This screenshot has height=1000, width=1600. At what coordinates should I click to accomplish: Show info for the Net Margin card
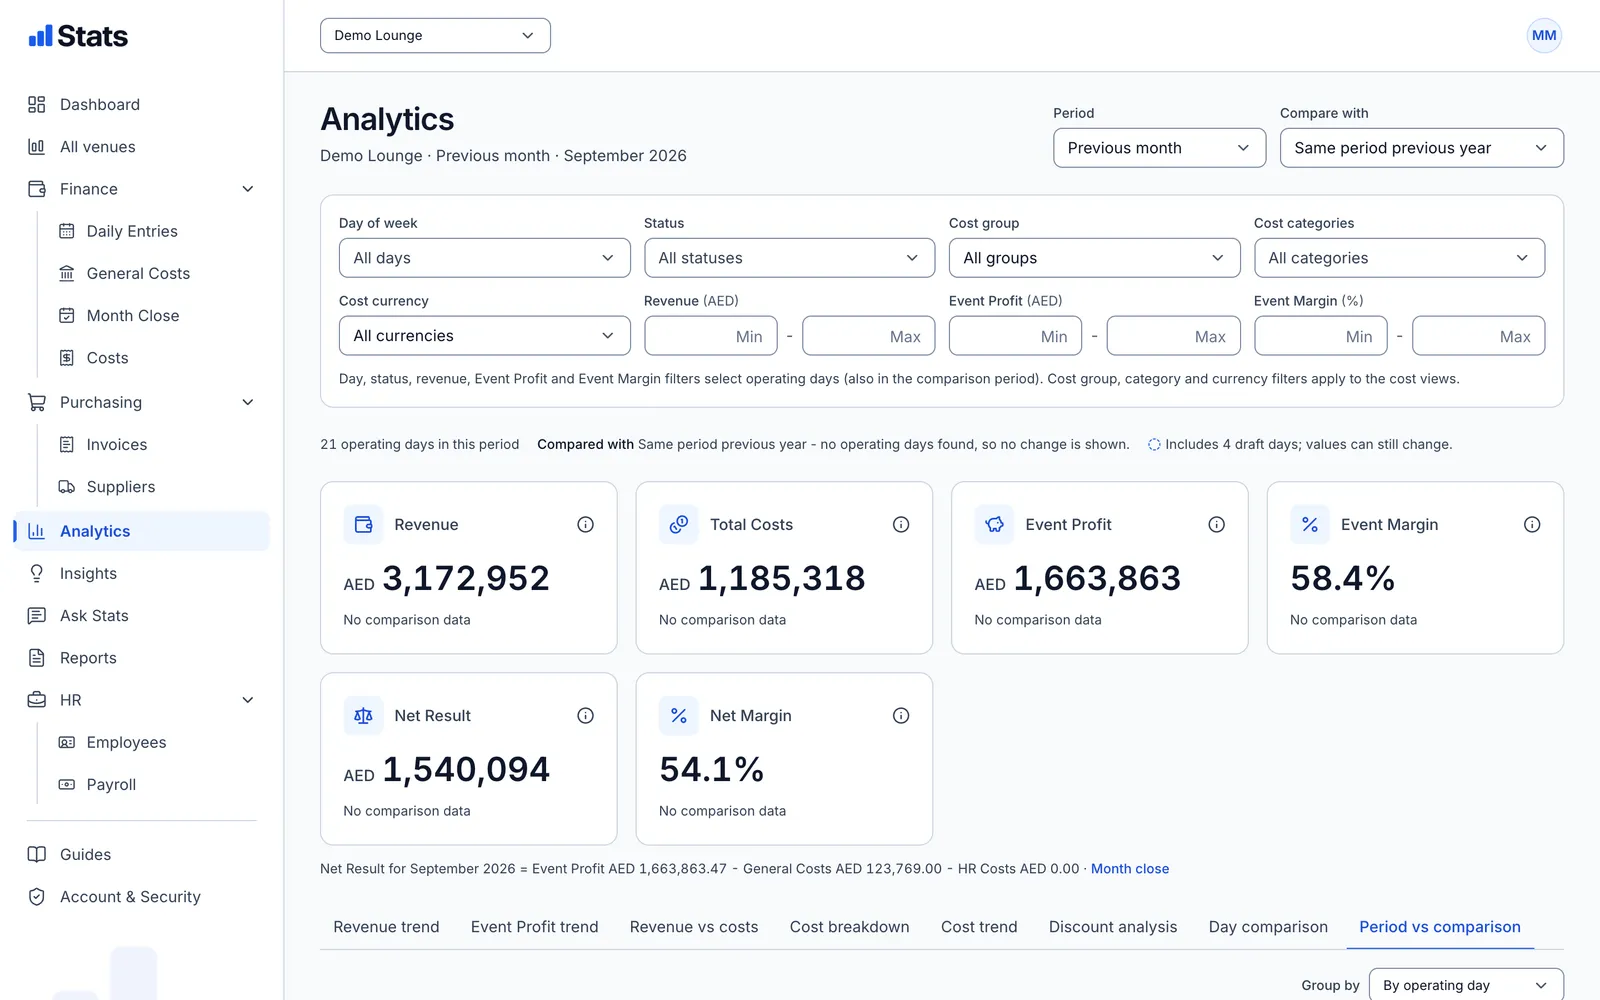coord(901,716)
